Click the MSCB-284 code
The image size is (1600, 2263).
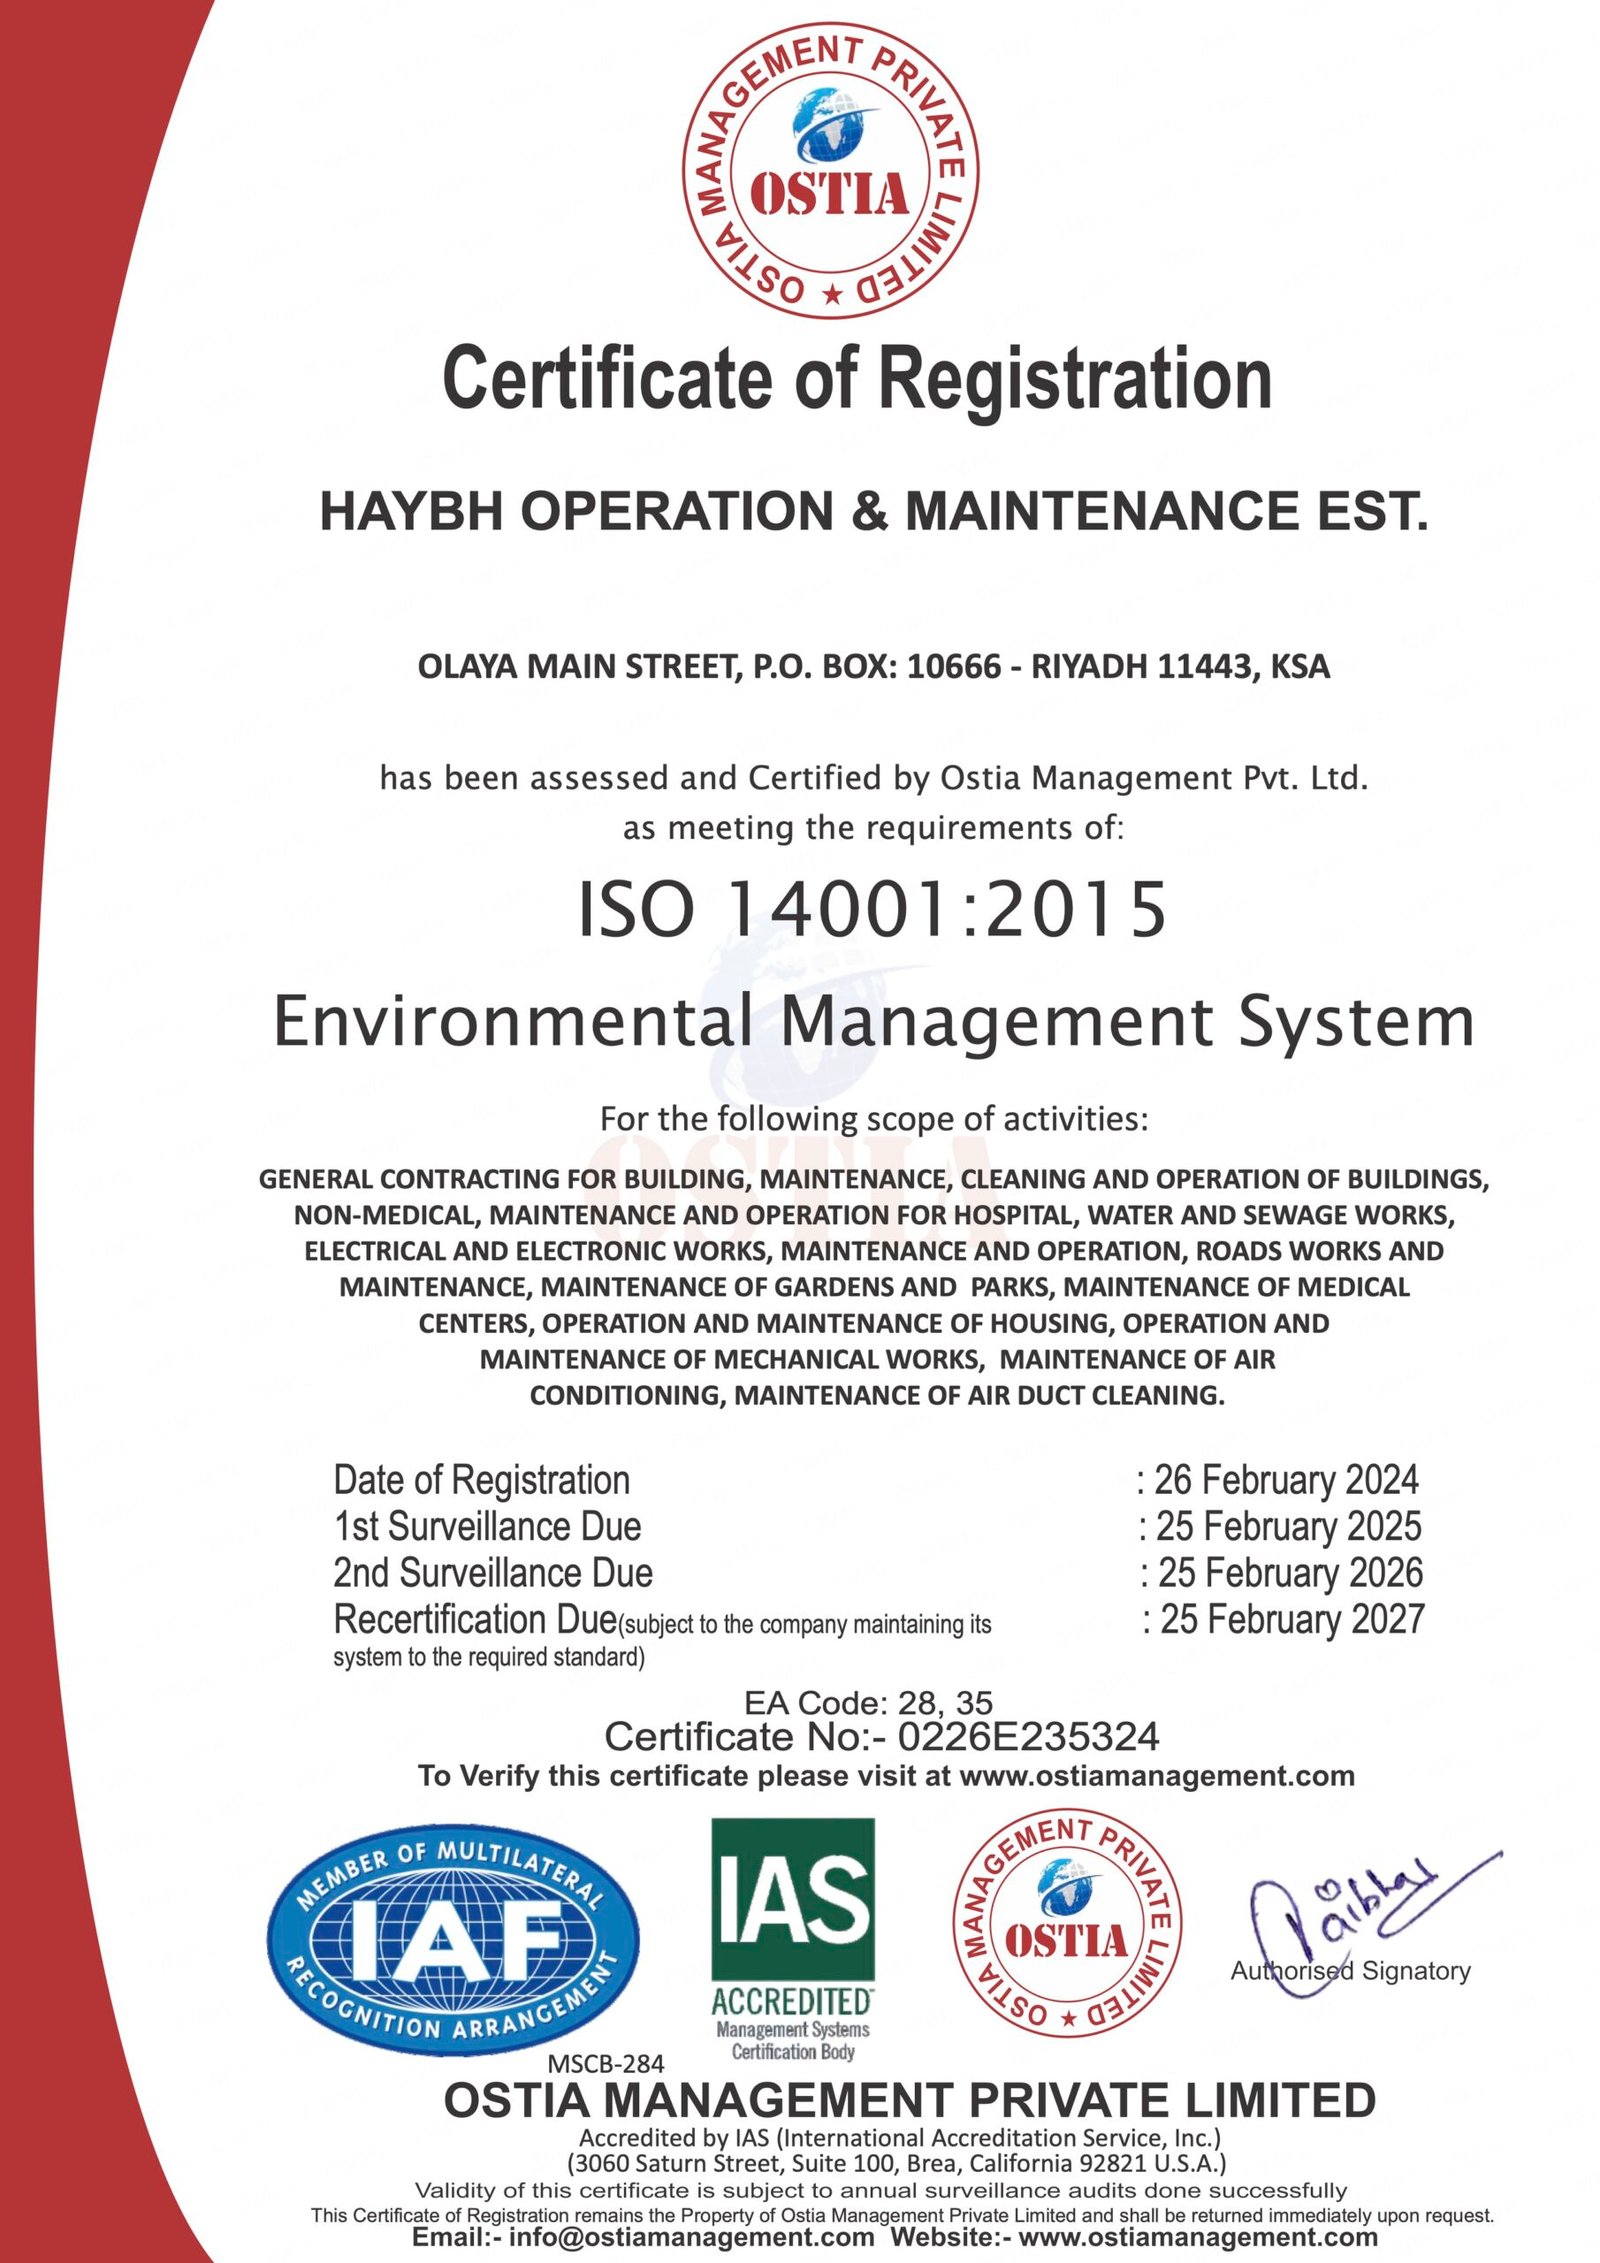[x=606, y=2063]
